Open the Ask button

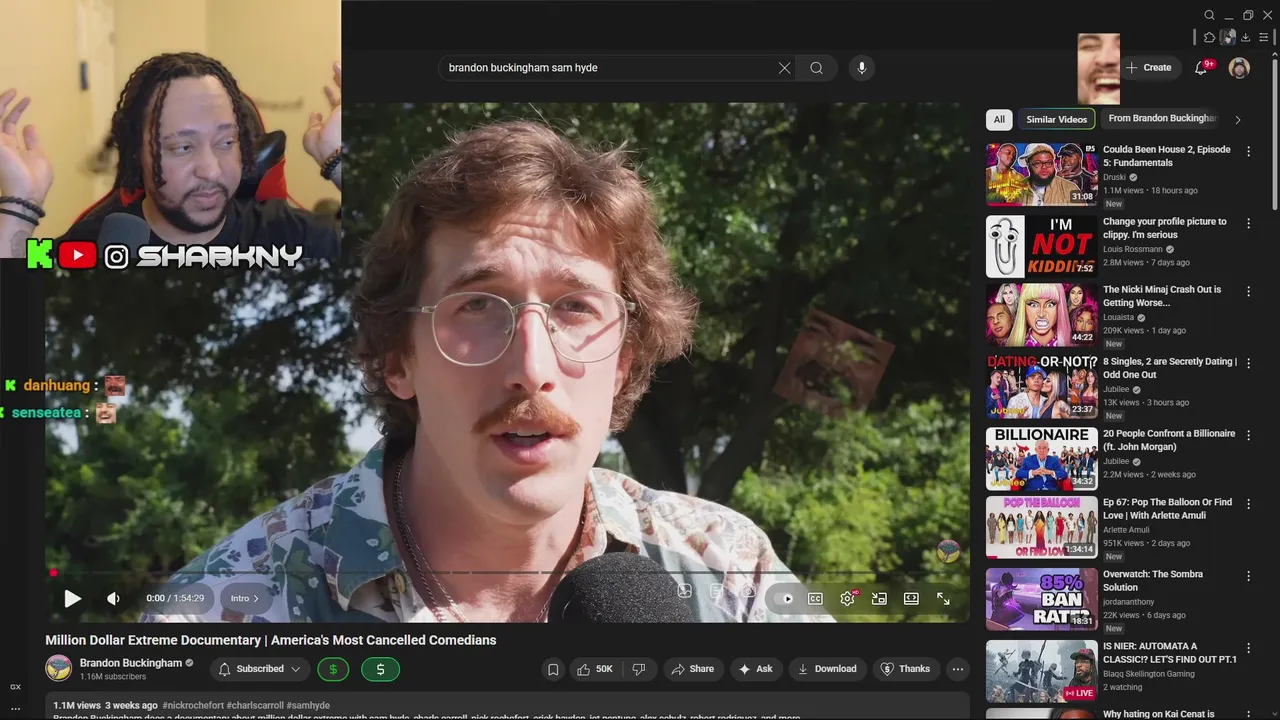point(755,669)
